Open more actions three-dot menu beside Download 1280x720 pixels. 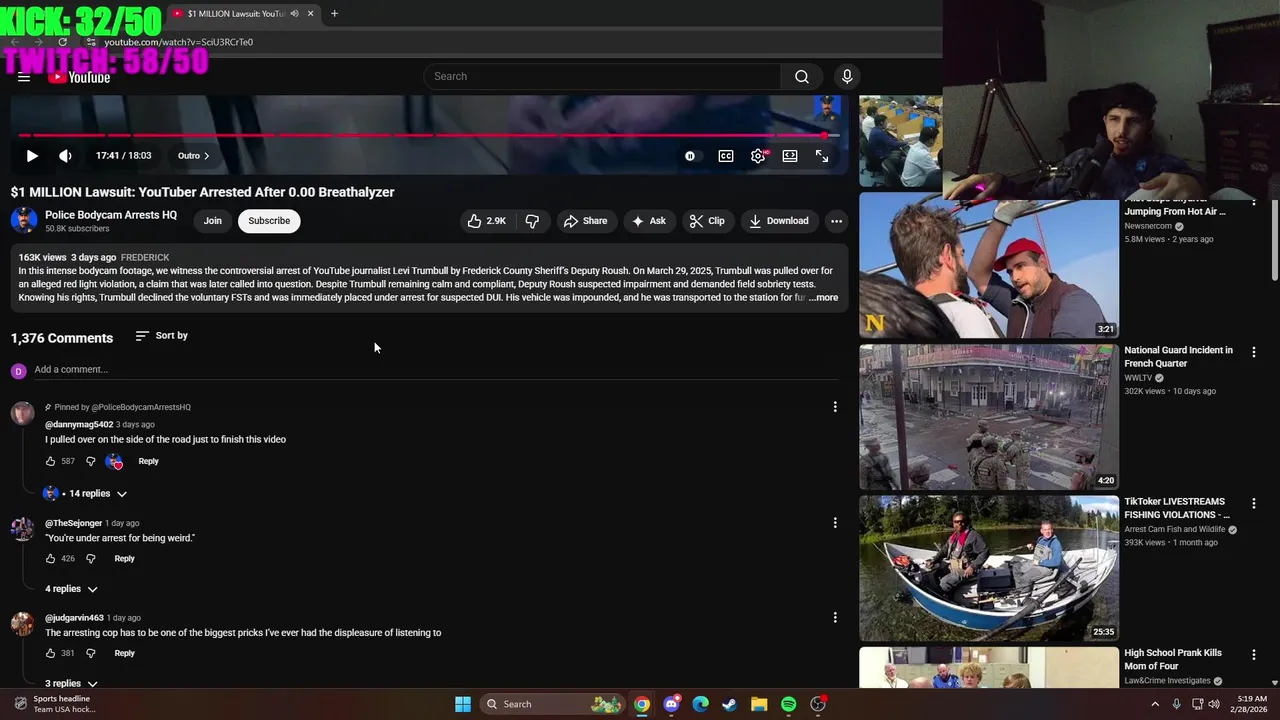point(836,221)
